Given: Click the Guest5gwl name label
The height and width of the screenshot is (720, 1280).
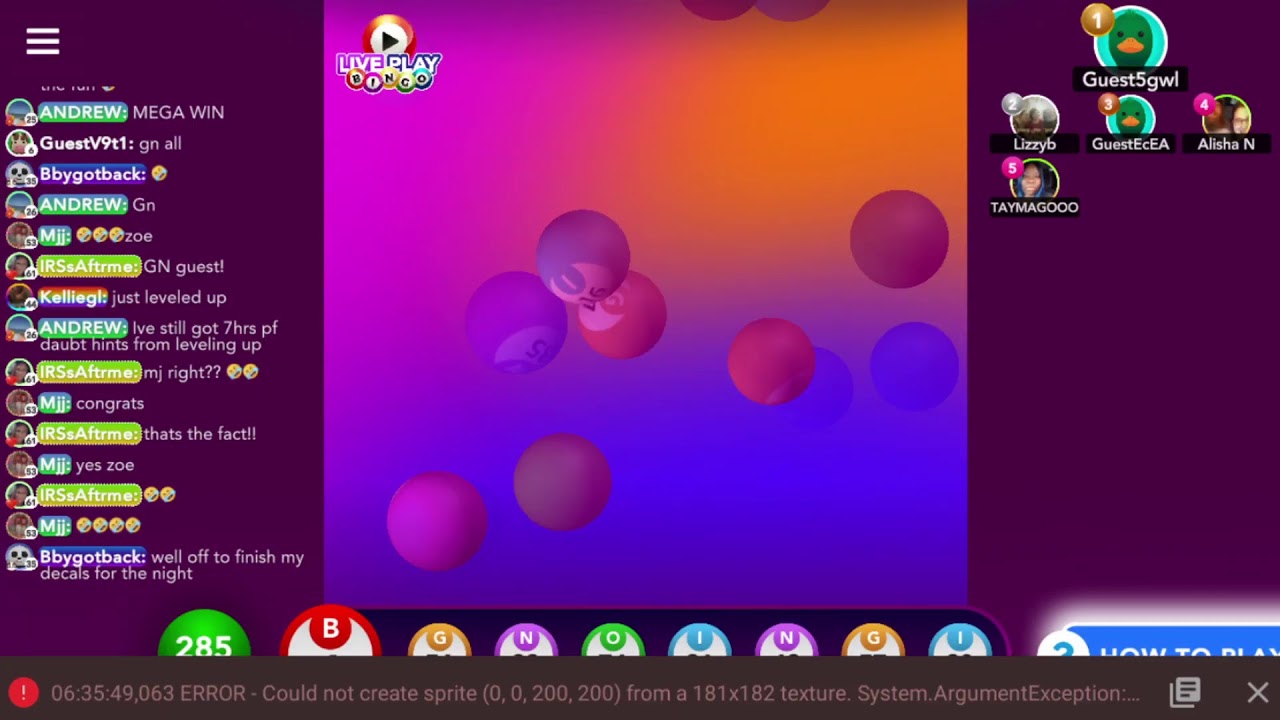Looking at the screenshot, I should tap(1130, 80).
